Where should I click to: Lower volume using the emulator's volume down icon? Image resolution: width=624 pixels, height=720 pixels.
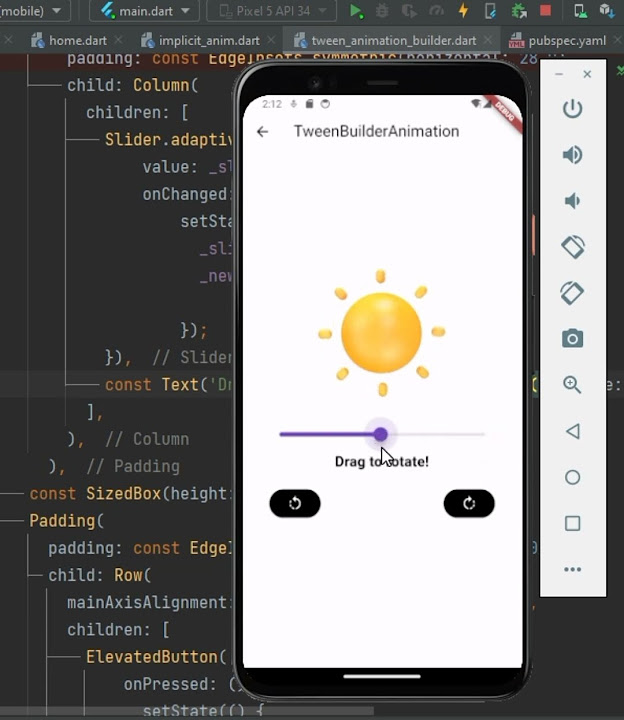coord(572,201)
